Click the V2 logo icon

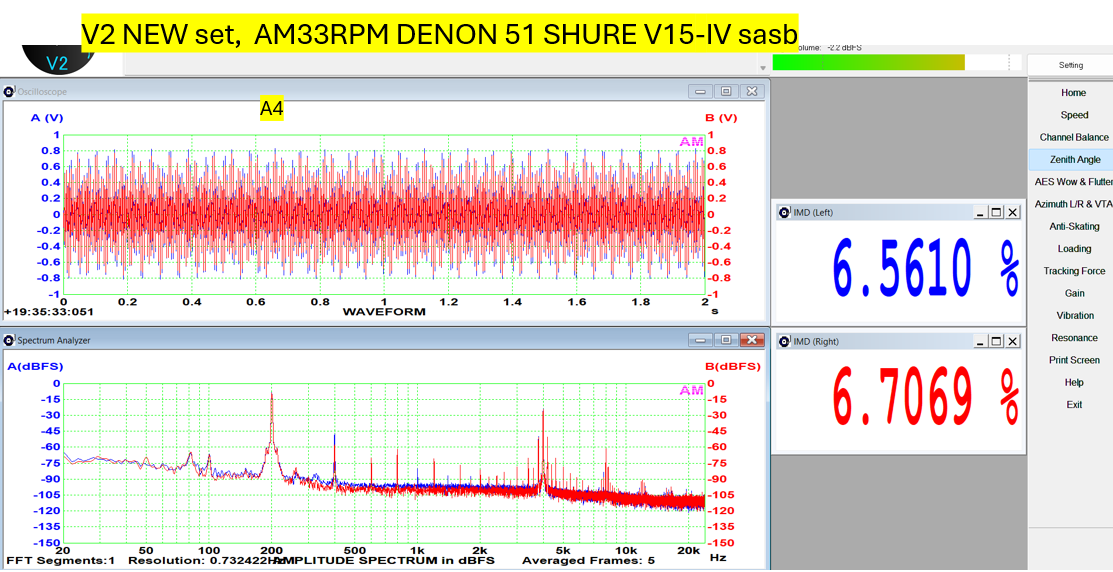pyautogui.click(x=57, y=61)
